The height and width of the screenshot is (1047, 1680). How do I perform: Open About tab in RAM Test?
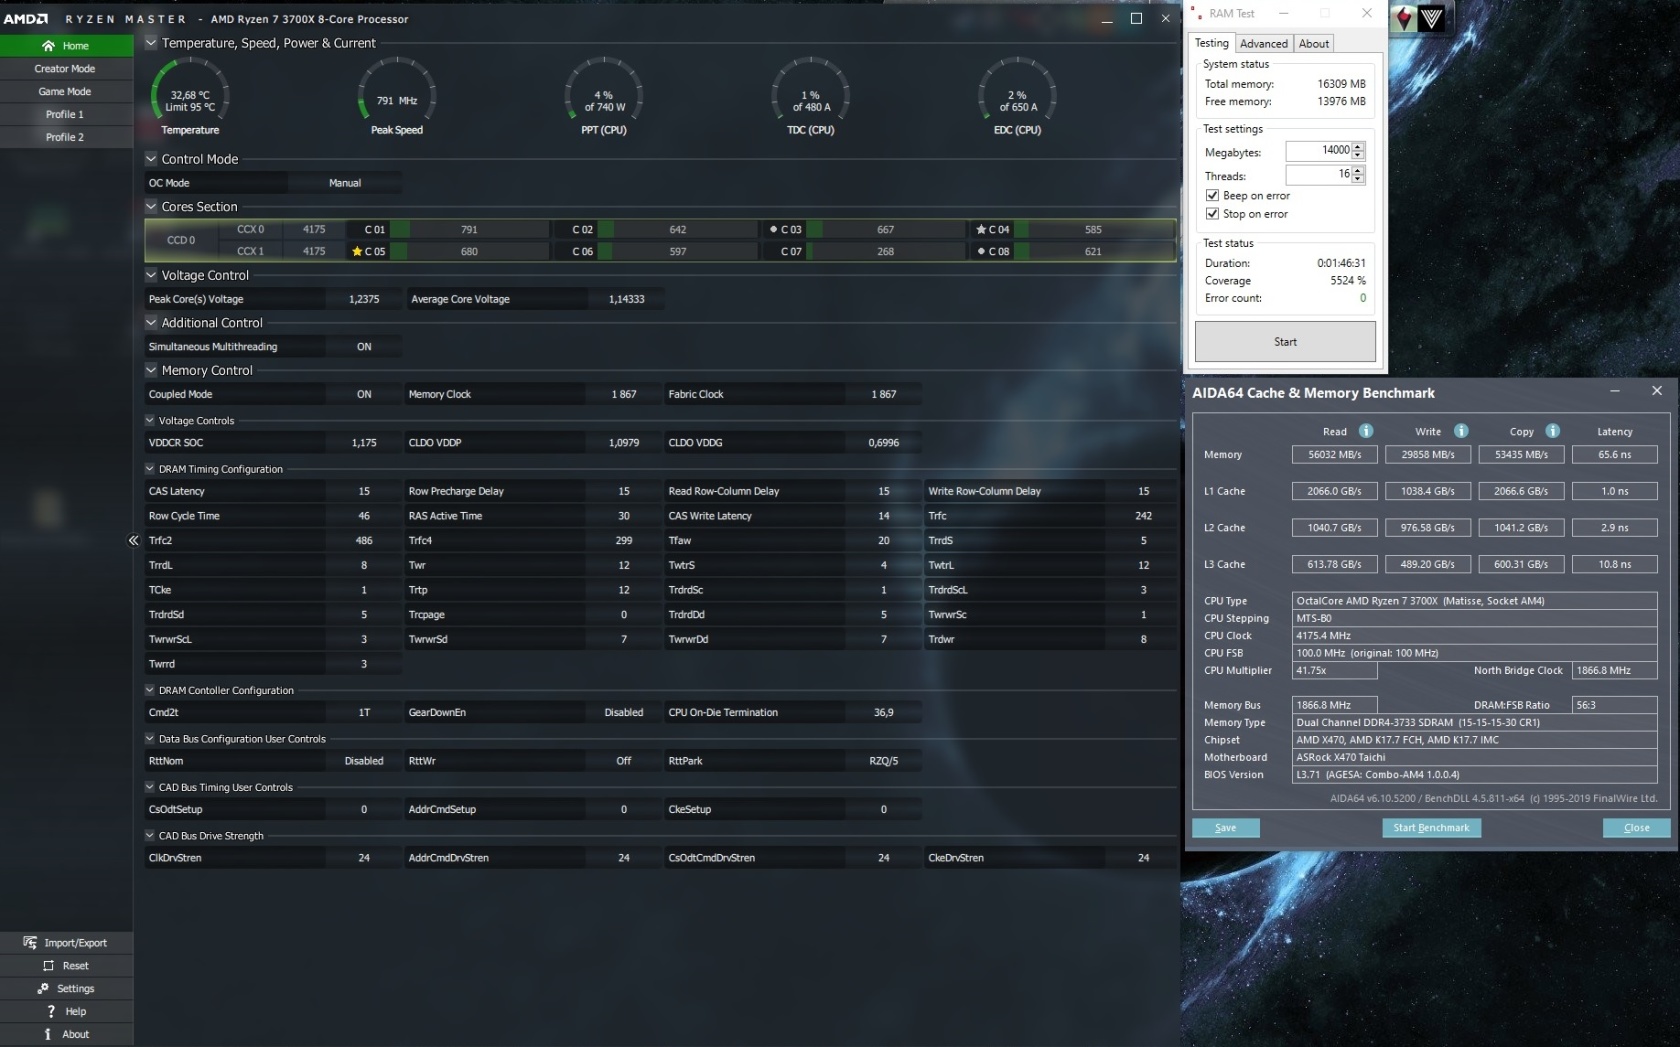(x=1314, y=44)
